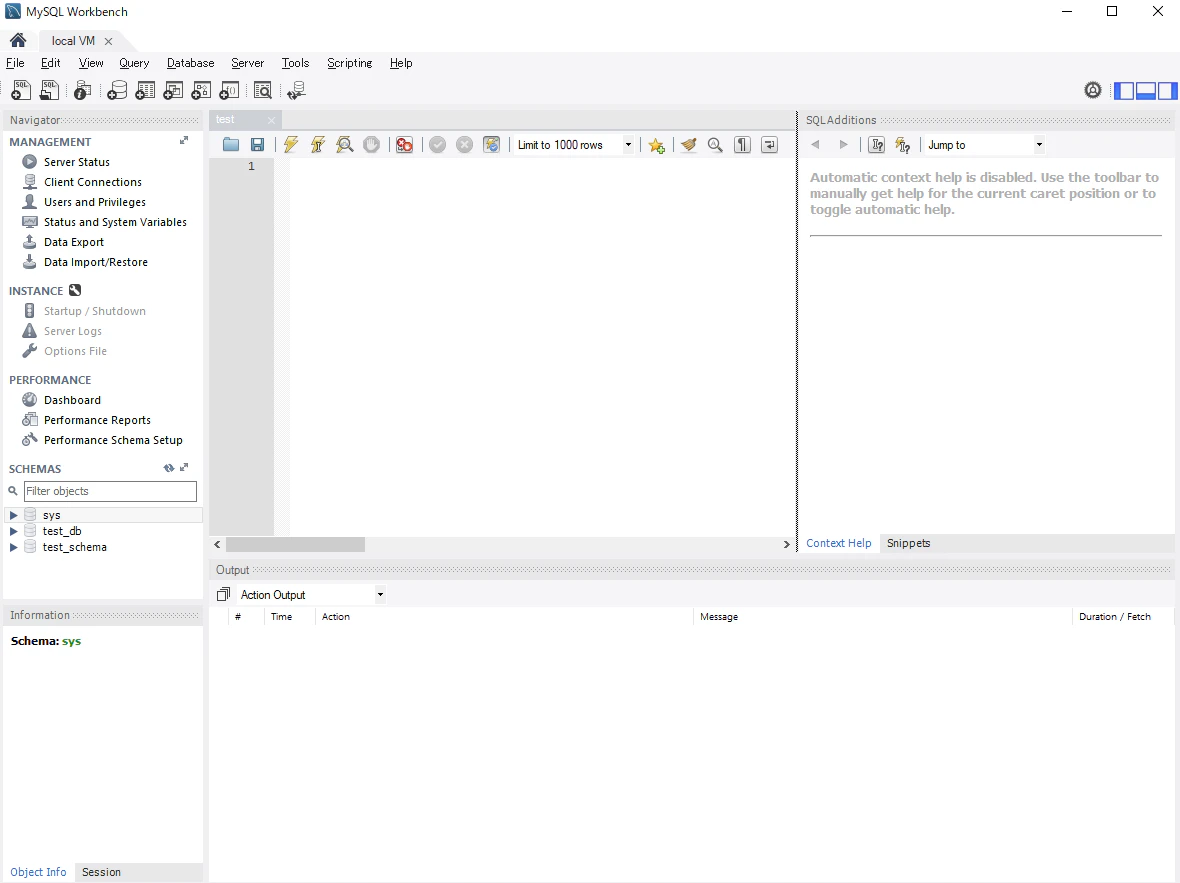Viewport: 1180px width, 883px height.
Task: Toggle the INSTANCE connection switch icon
Action: (75, 291)
